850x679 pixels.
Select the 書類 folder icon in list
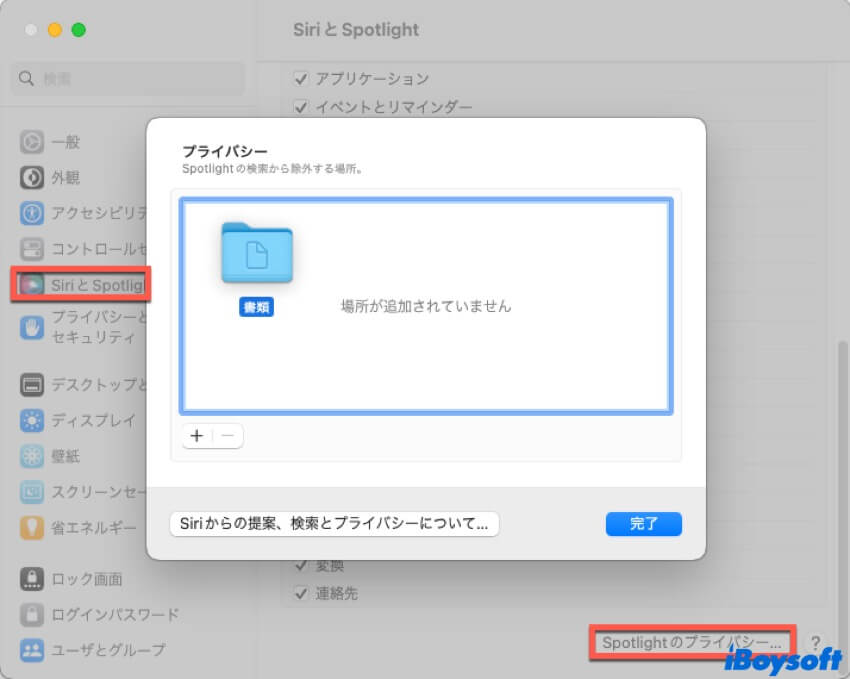[x=257, y=256]
